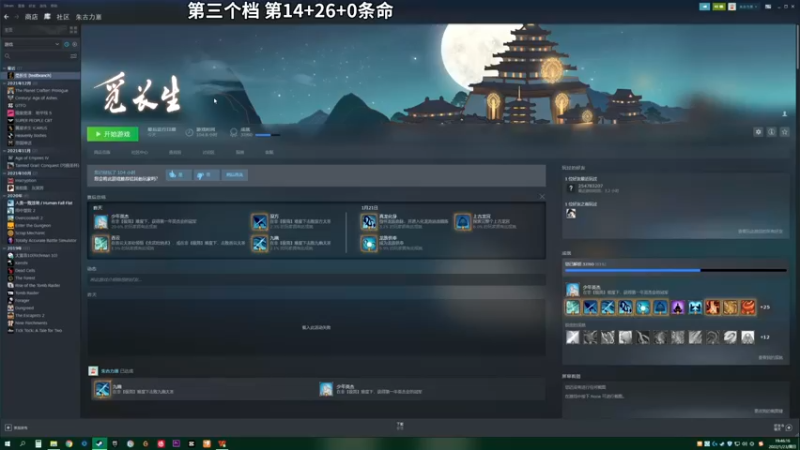Screen dimensions: 800x450
Task: Select Enter the Gungeon in library
Action: tap(33, 226)
